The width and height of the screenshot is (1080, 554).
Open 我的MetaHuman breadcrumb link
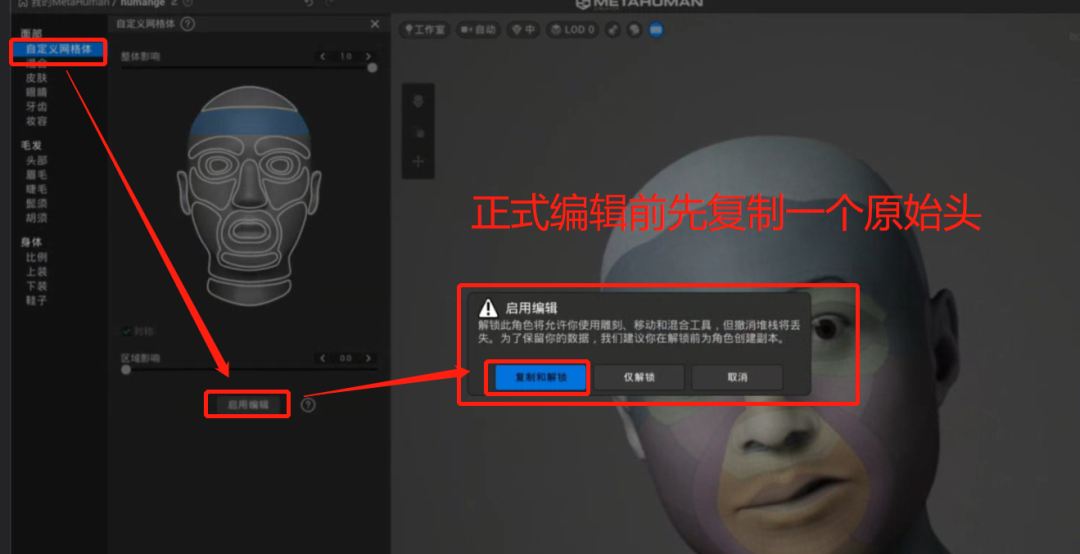click(x=69, y=3)
